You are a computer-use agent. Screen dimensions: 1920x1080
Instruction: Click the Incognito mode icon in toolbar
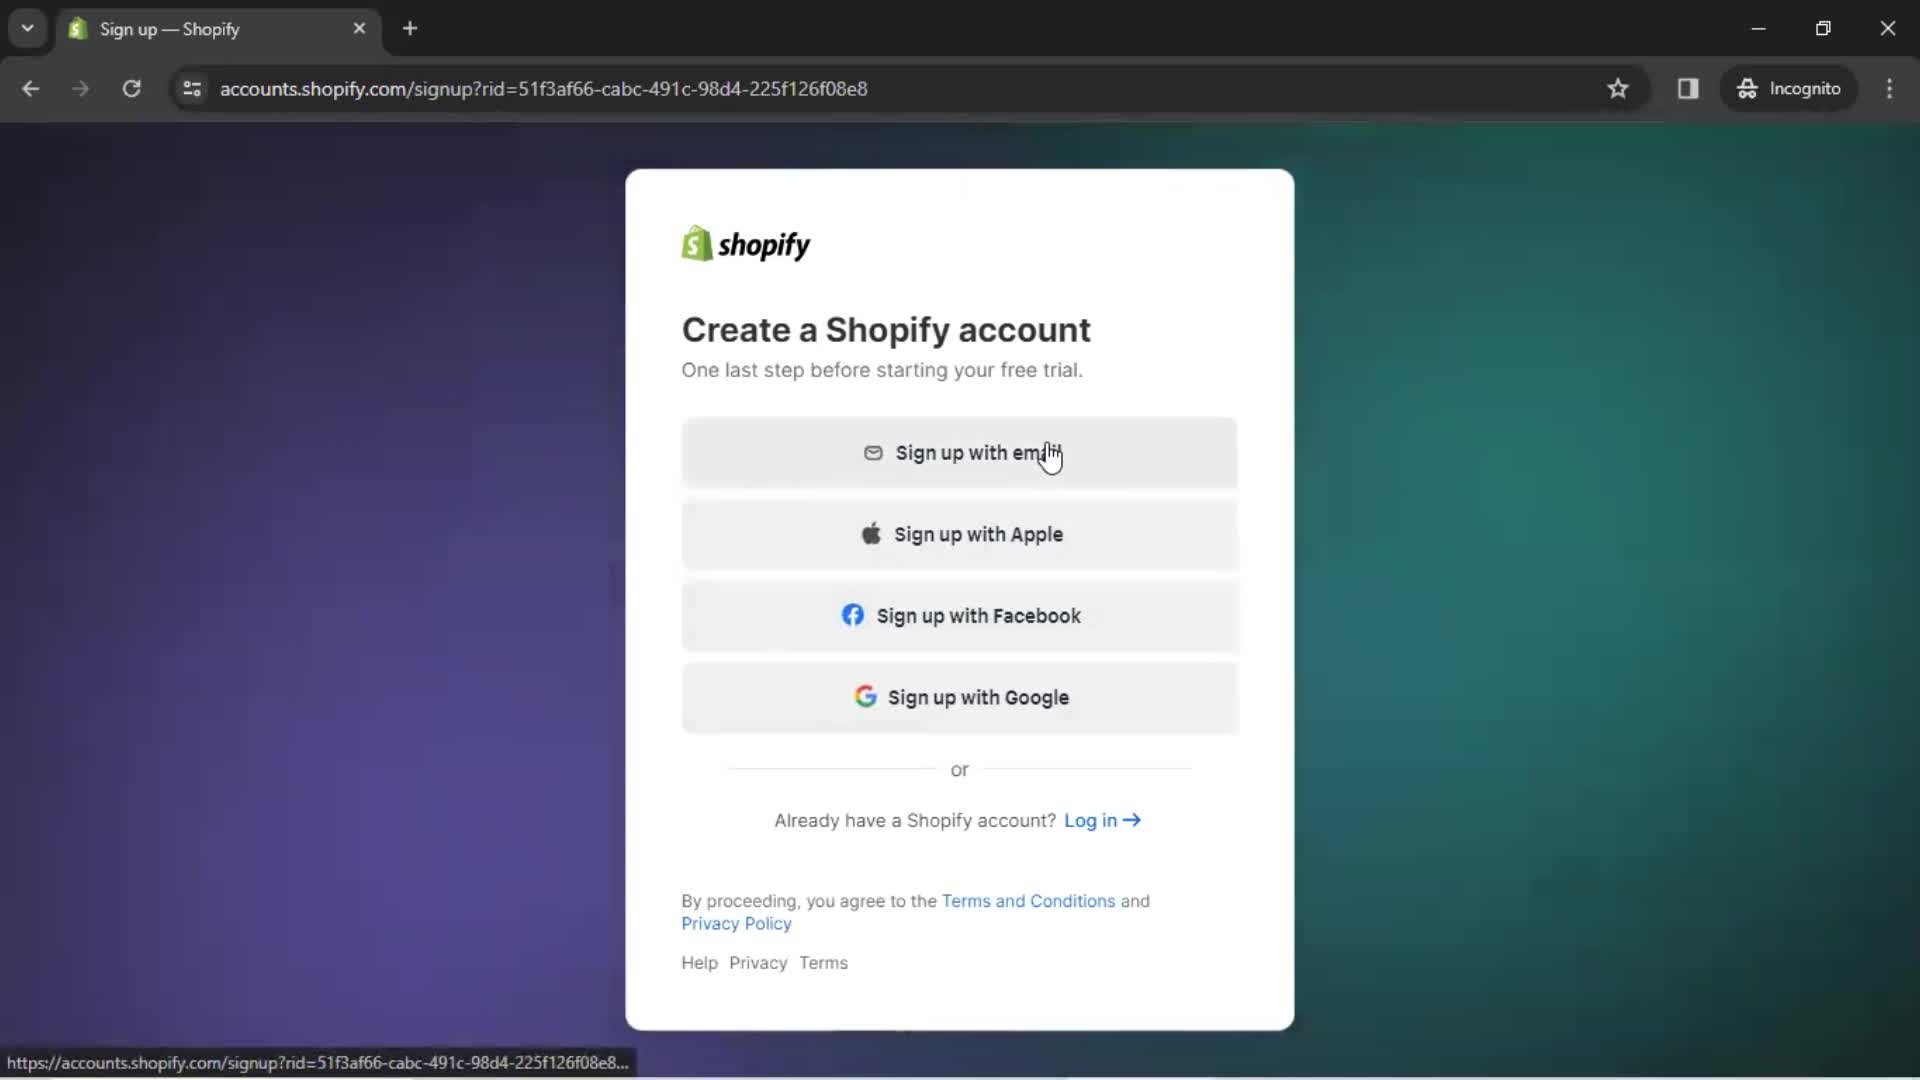click(x=1747, y=88)
